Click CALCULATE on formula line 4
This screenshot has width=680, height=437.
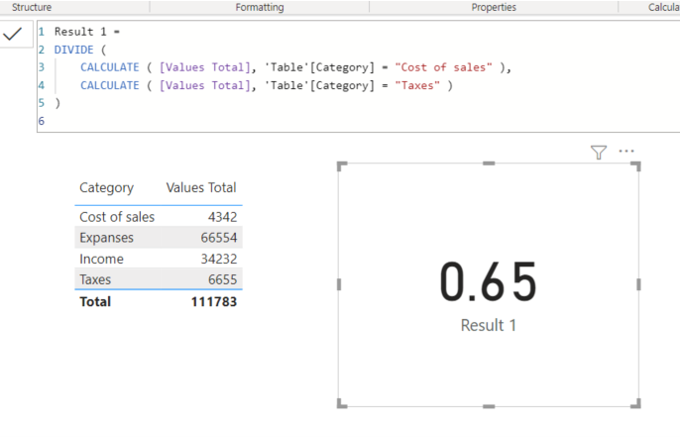110,85
